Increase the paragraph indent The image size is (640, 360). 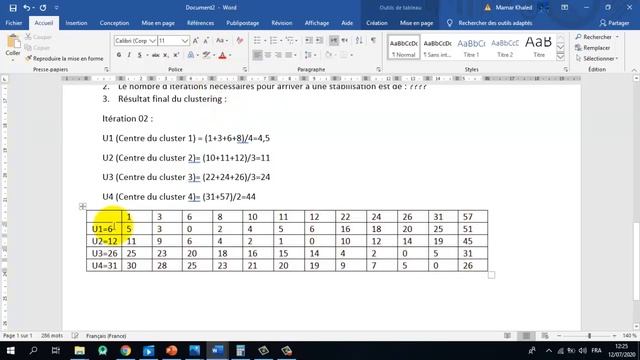tap(320, 40)
